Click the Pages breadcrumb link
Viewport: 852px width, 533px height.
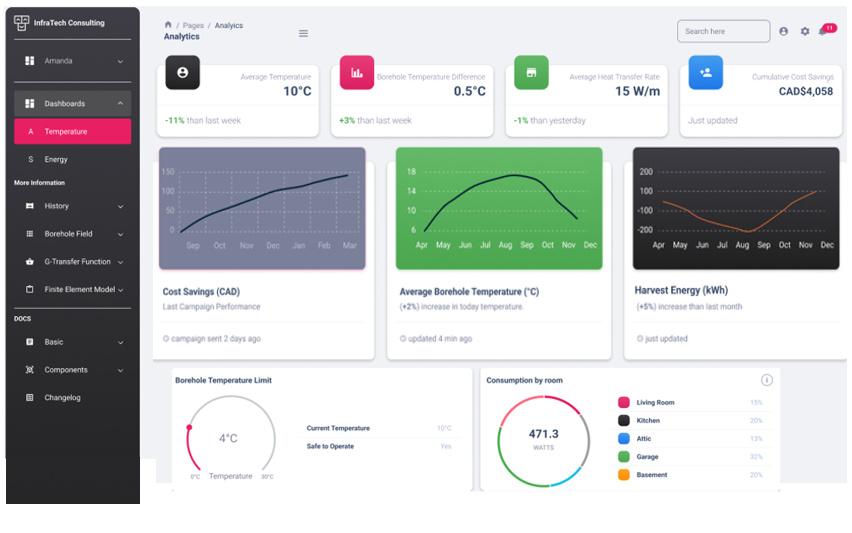[193, 25]
